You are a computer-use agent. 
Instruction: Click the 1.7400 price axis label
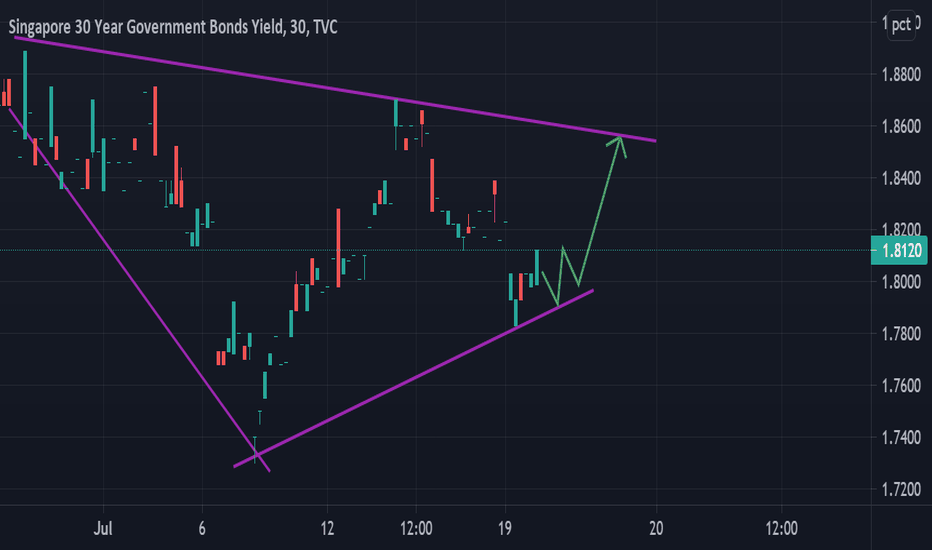tap(901, 438)
